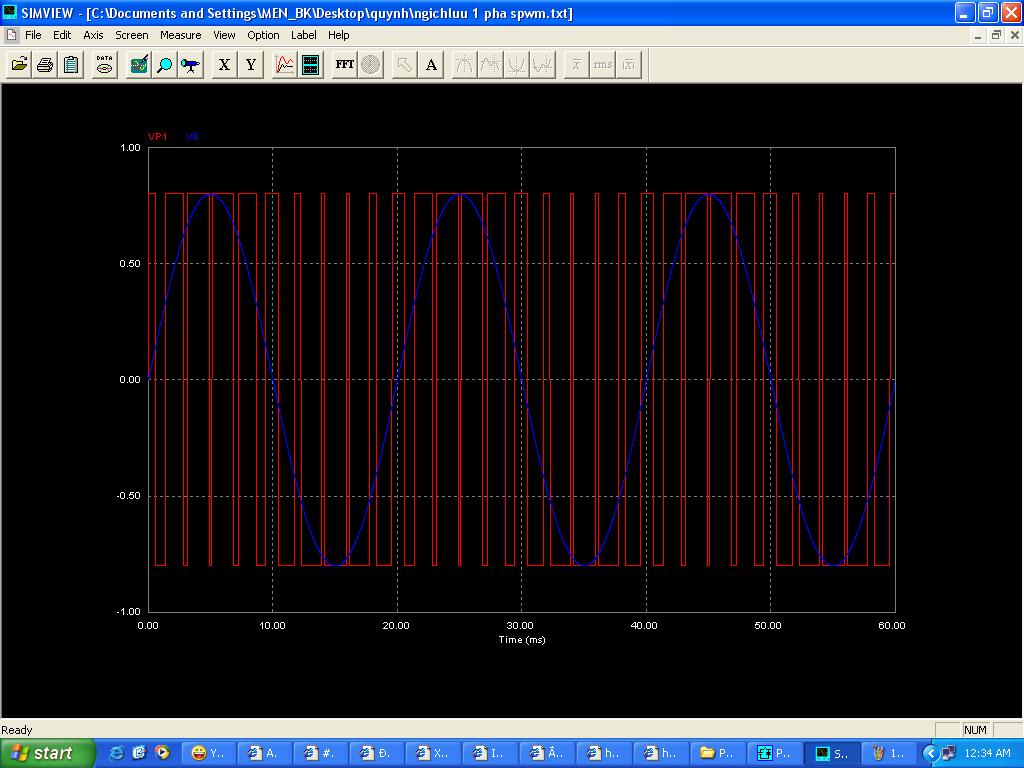Click the Print icon in toolbar

point(45,65)
